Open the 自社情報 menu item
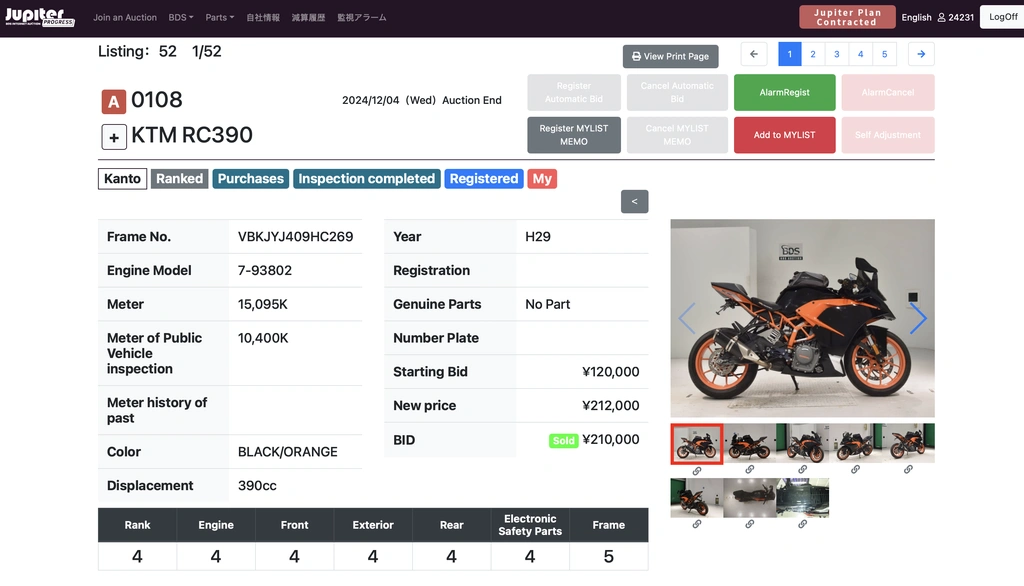 [x=263, y=18]
